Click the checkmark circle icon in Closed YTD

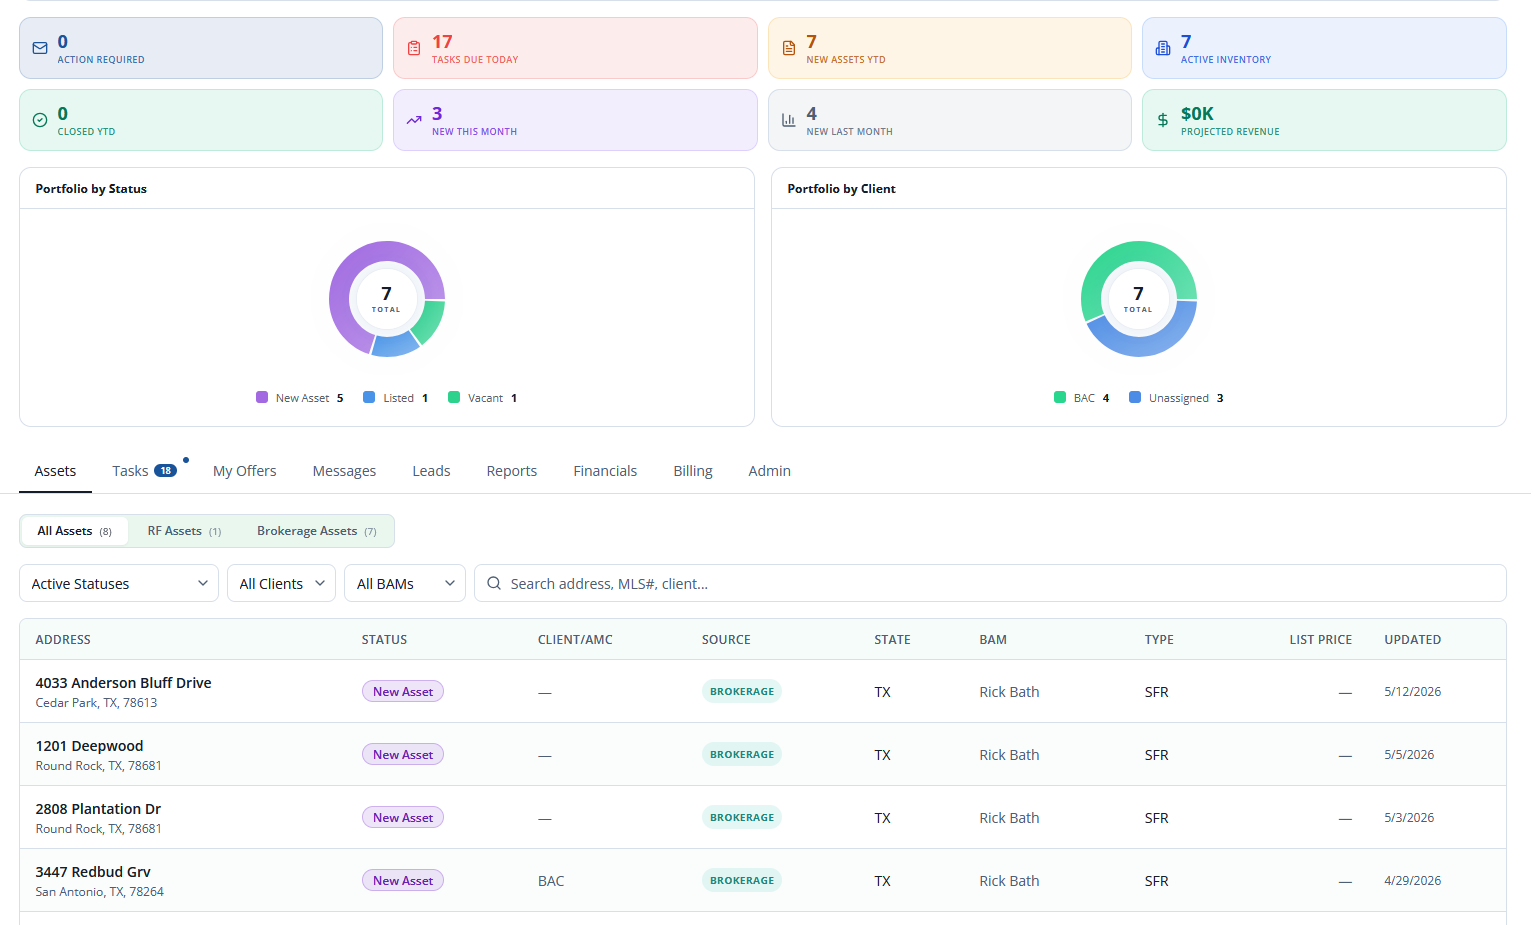(x=40, y=120)
